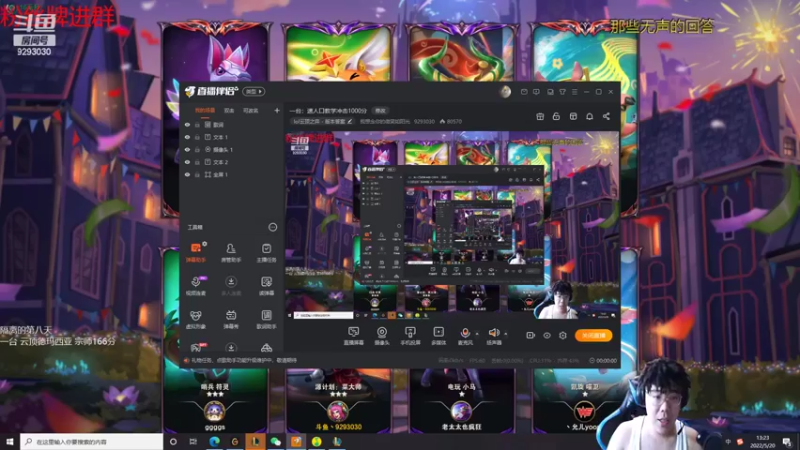Click the gift task notice in status bar
Screen dimensions: 800x450
[x=241, y=360]
